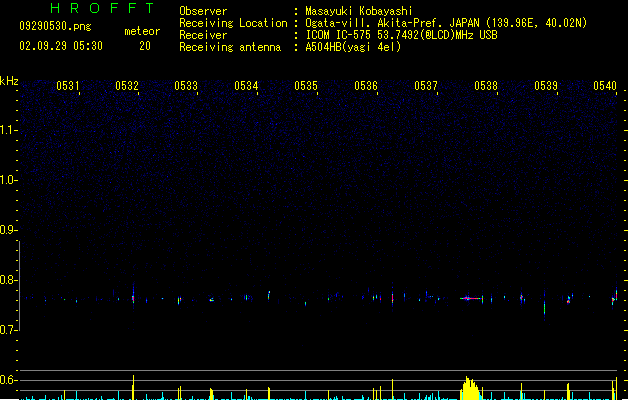The width and height of the screenshot is (629, 400).
Task: Click the 0533 time marker
Action: (186, 86)
